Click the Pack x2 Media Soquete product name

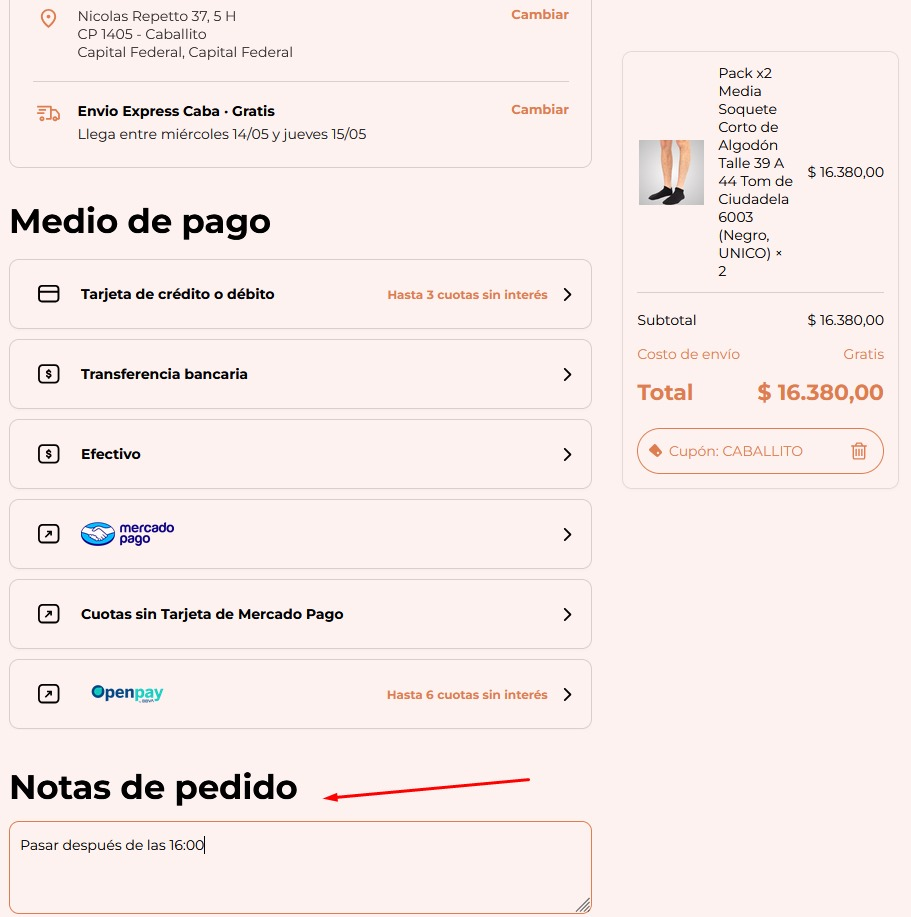(755, 172)
